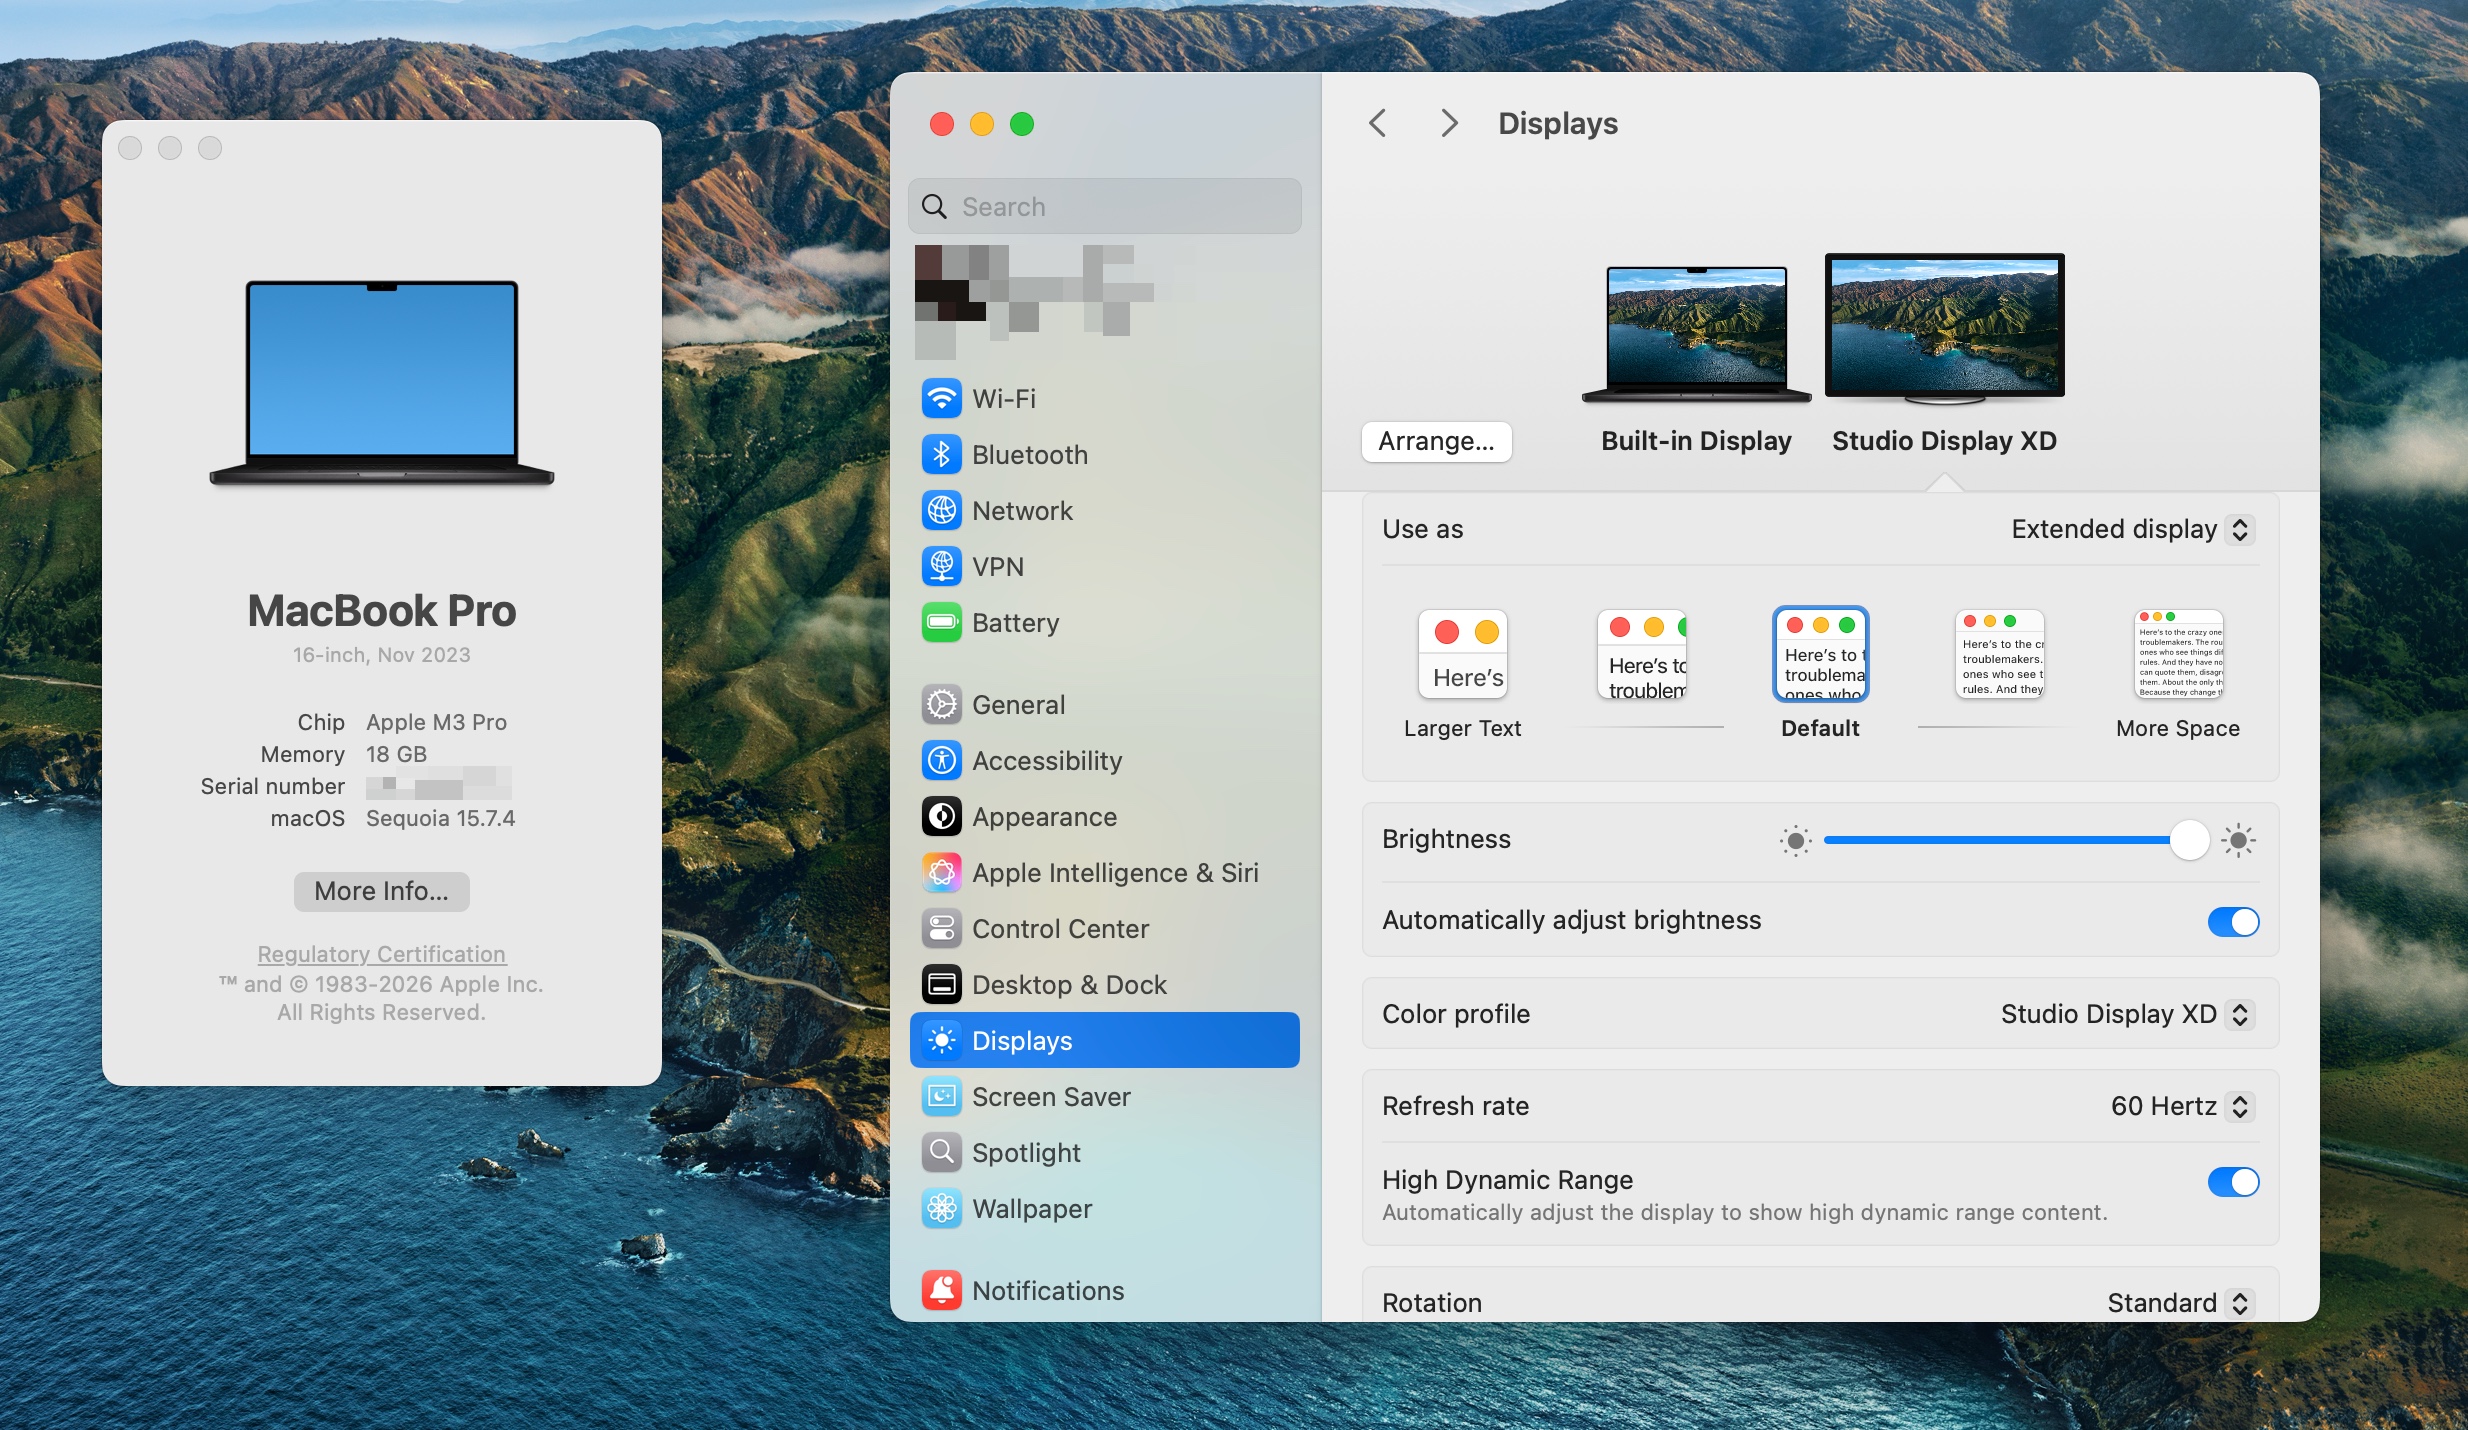This screenshot has width=2468, height=1430.
Task: Click the MacBook Pro illustration in About window
Action: [382, 382]
